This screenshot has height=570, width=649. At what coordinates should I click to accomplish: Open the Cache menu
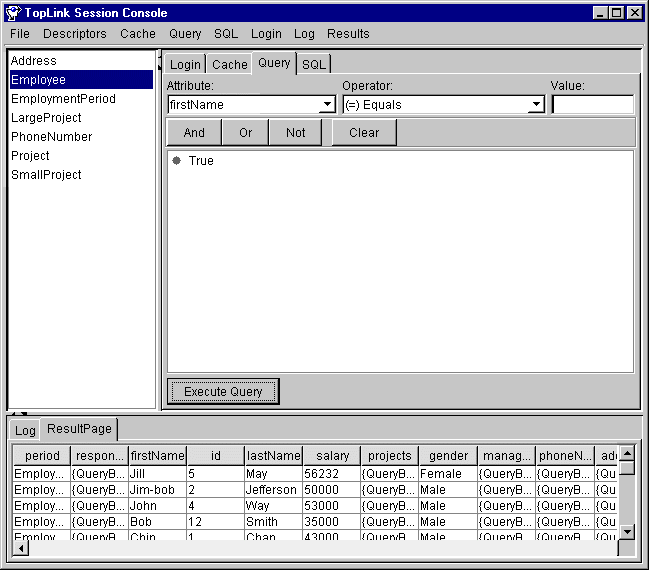[x=138, y=34]
